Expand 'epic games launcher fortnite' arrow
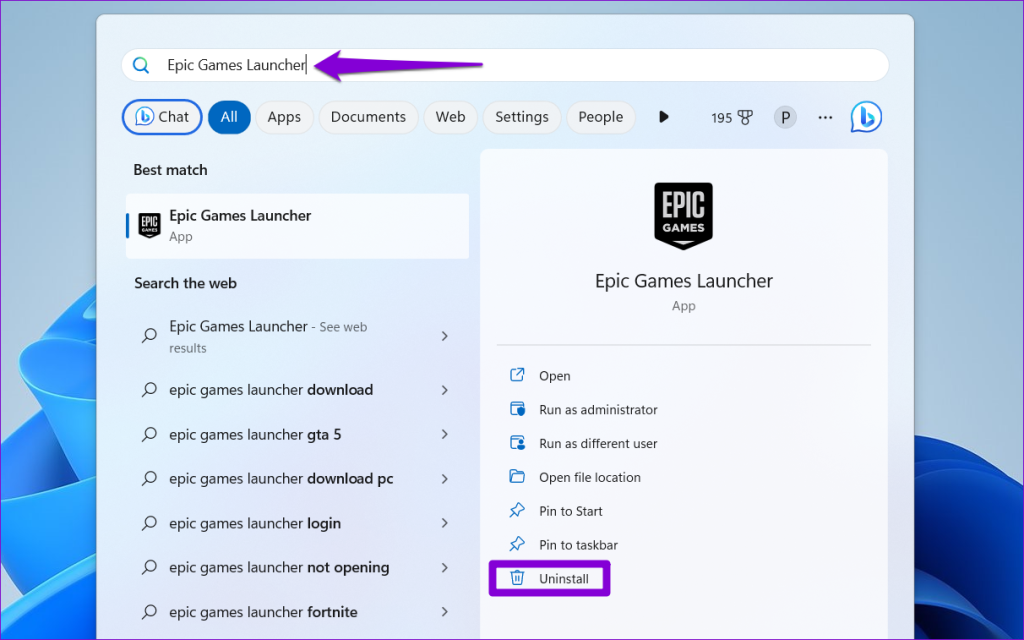1024x640 pixels. pos(445,612)
